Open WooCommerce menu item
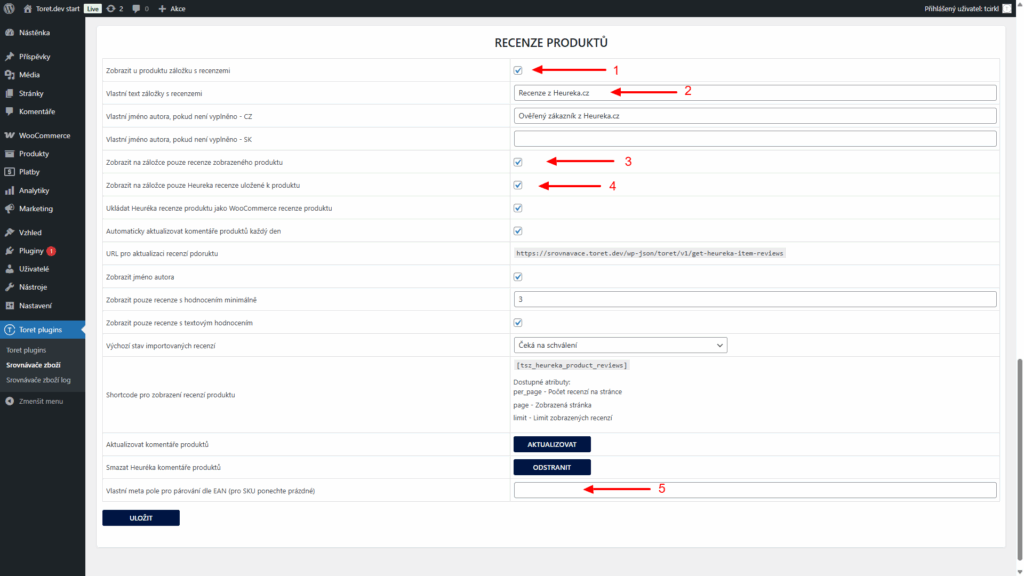 point(42,135)
